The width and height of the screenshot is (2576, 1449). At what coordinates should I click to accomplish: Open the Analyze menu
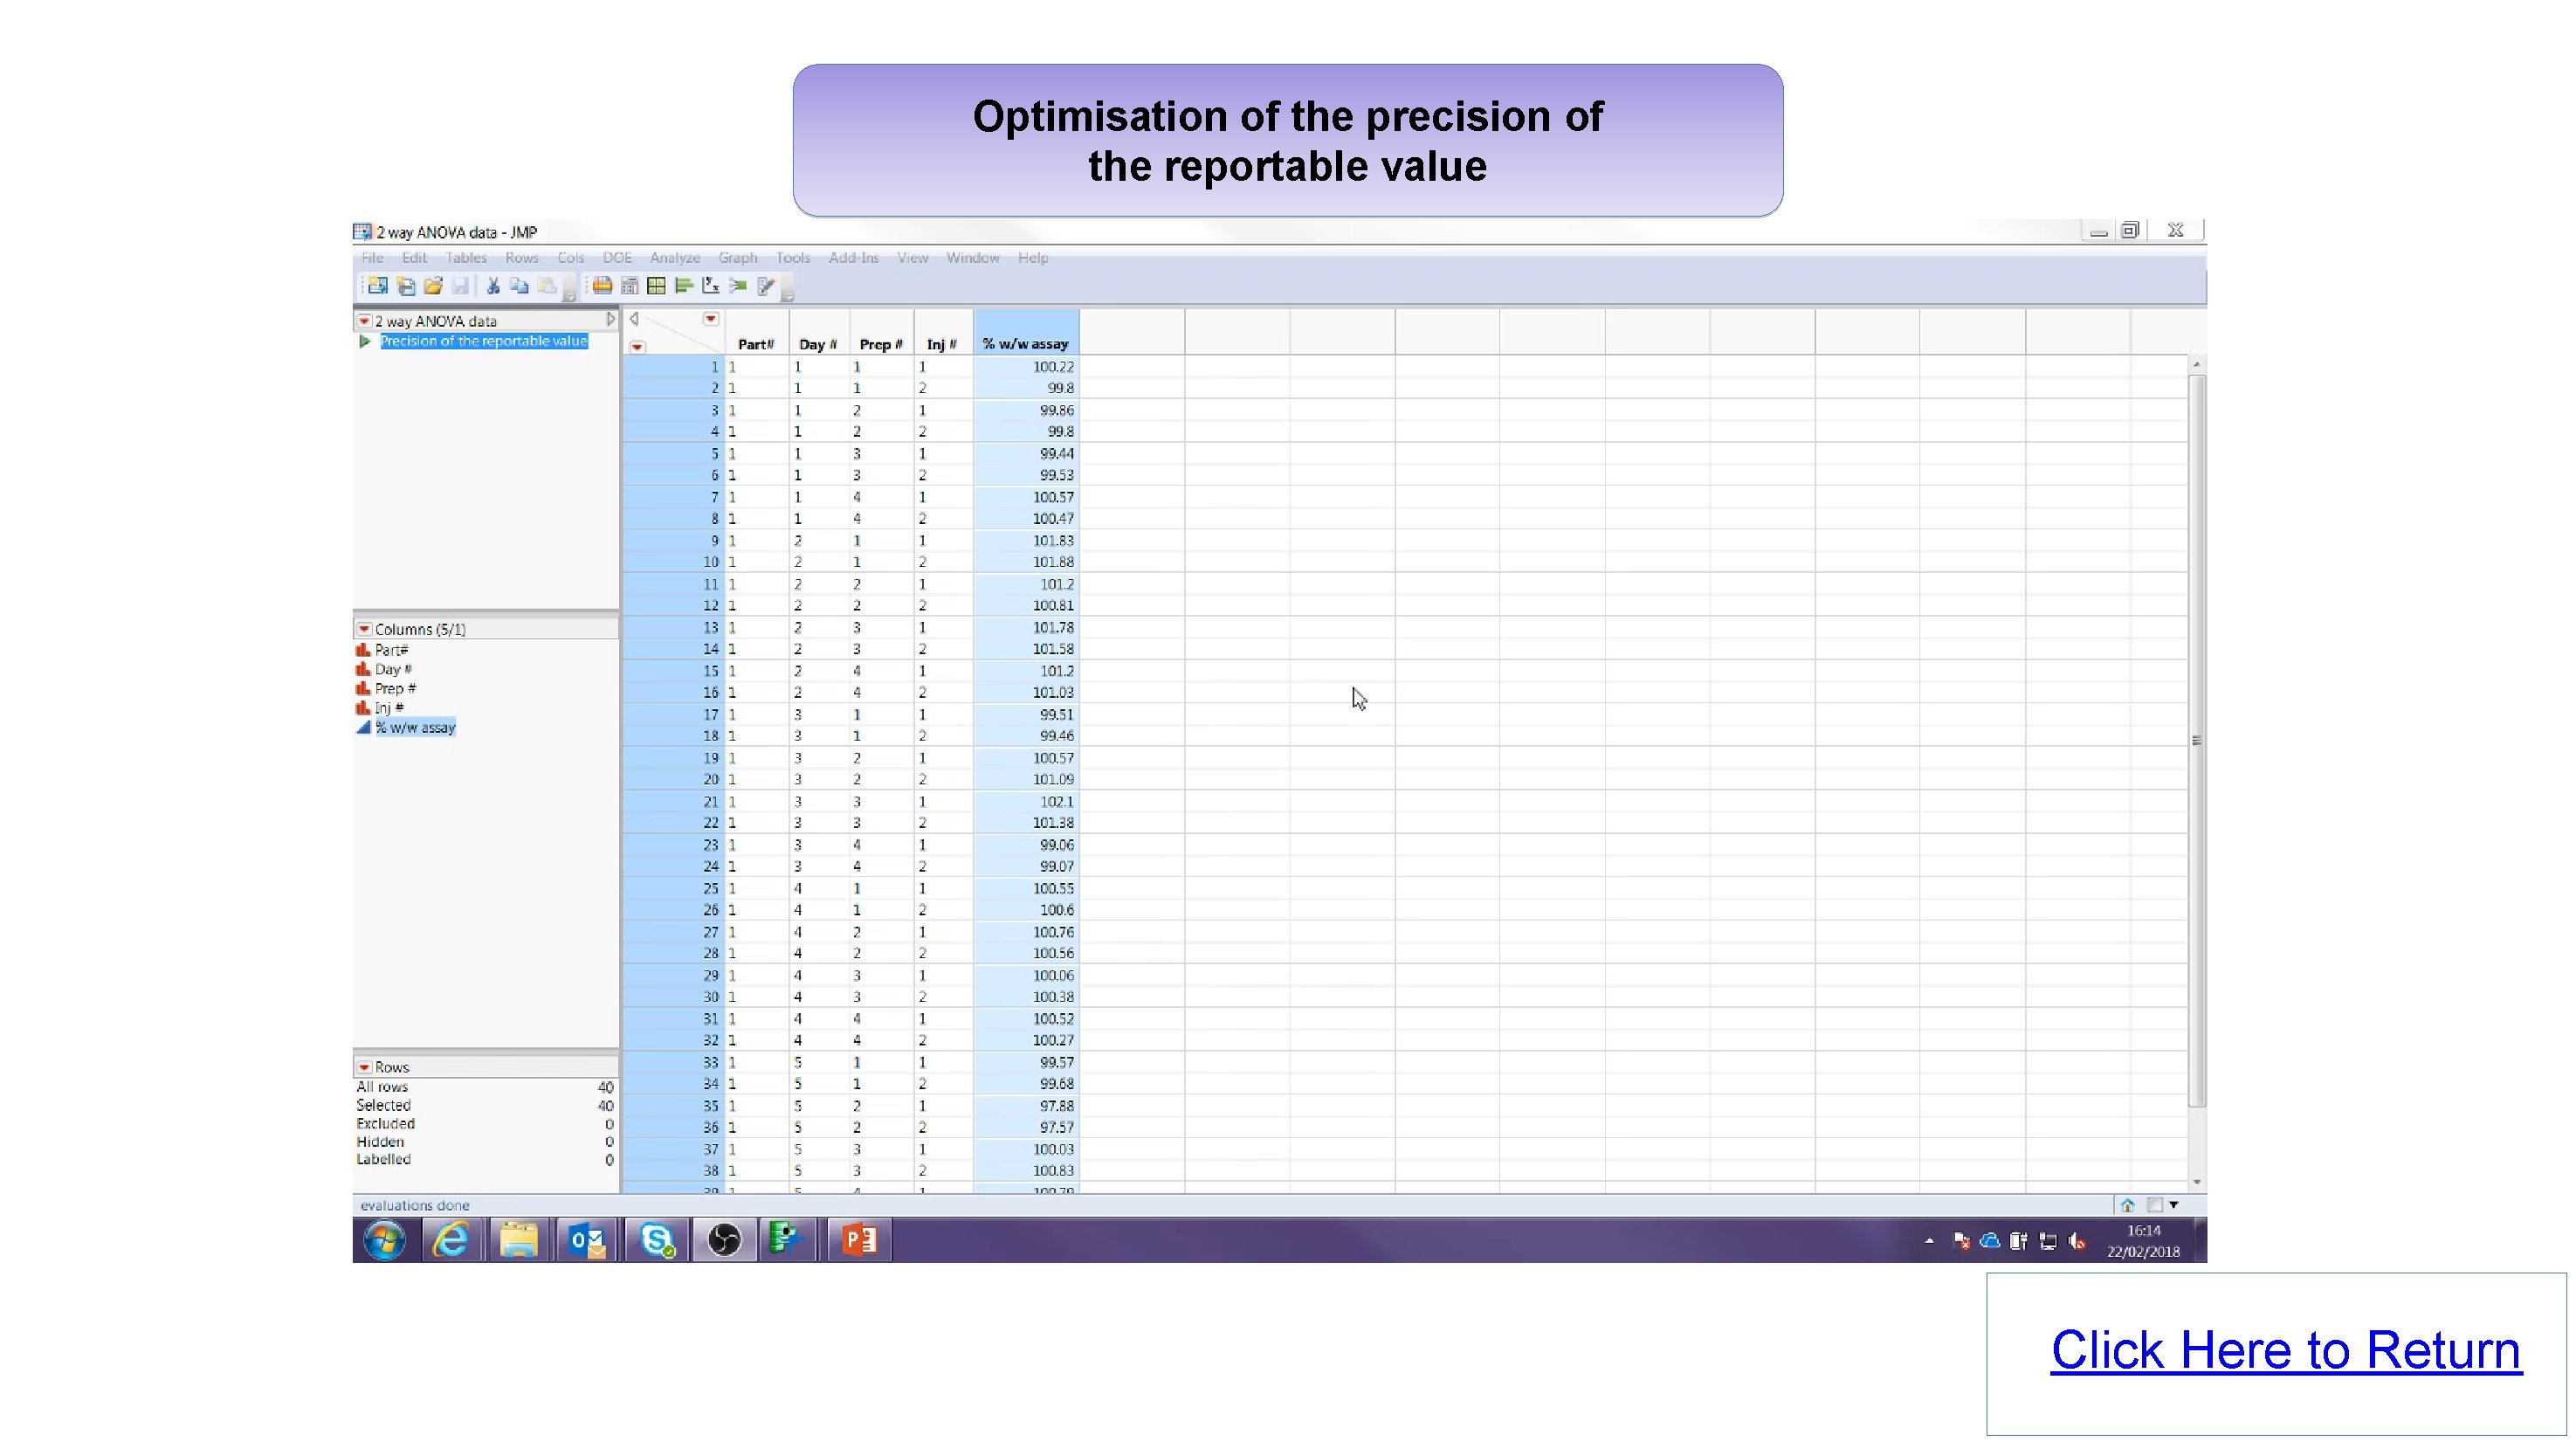coord(675,258)
